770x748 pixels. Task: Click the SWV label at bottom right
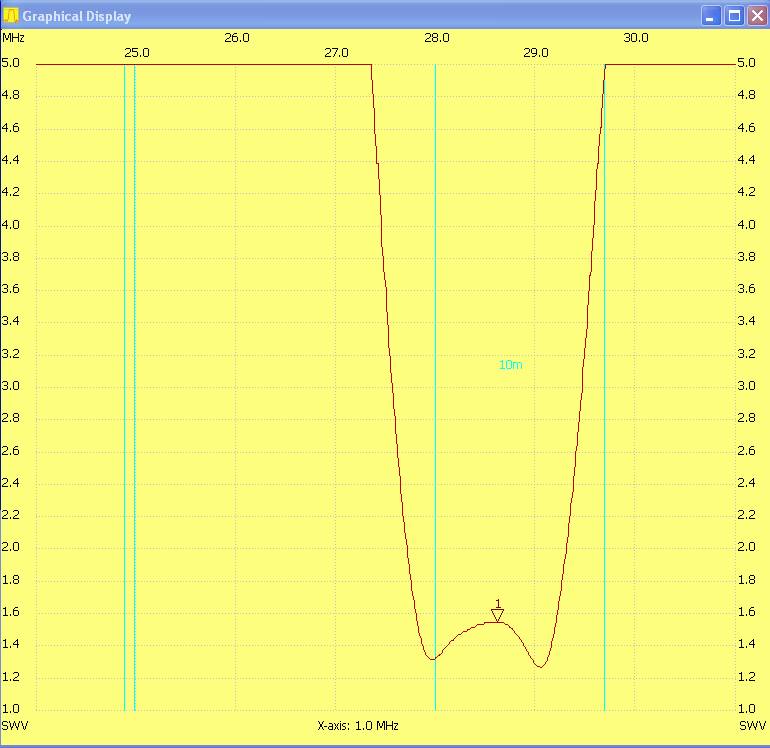751,724
